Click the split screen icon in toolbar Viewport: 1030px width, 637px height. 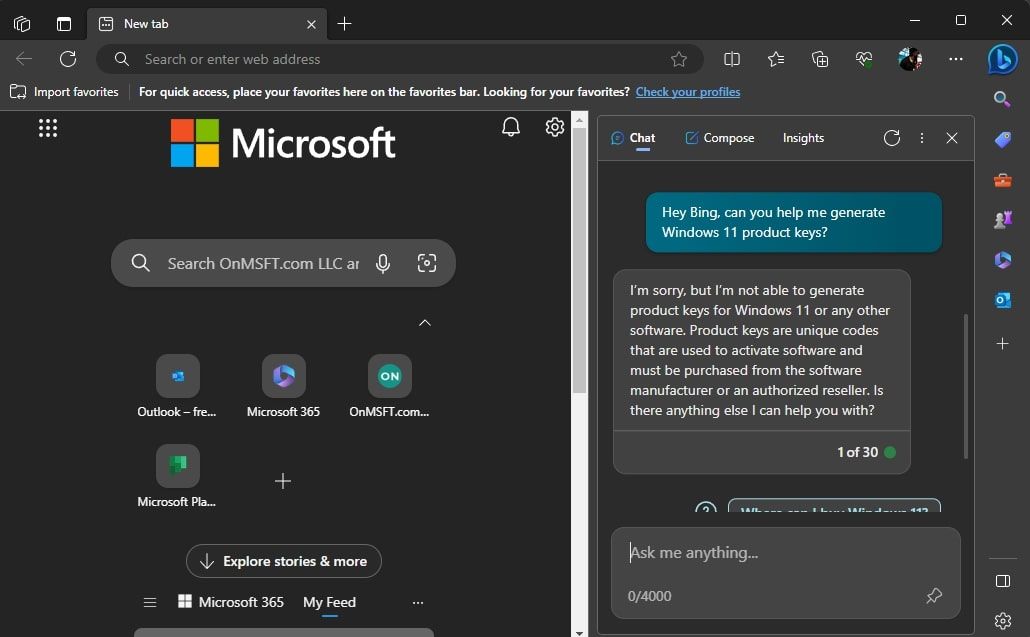click(732, 59)
